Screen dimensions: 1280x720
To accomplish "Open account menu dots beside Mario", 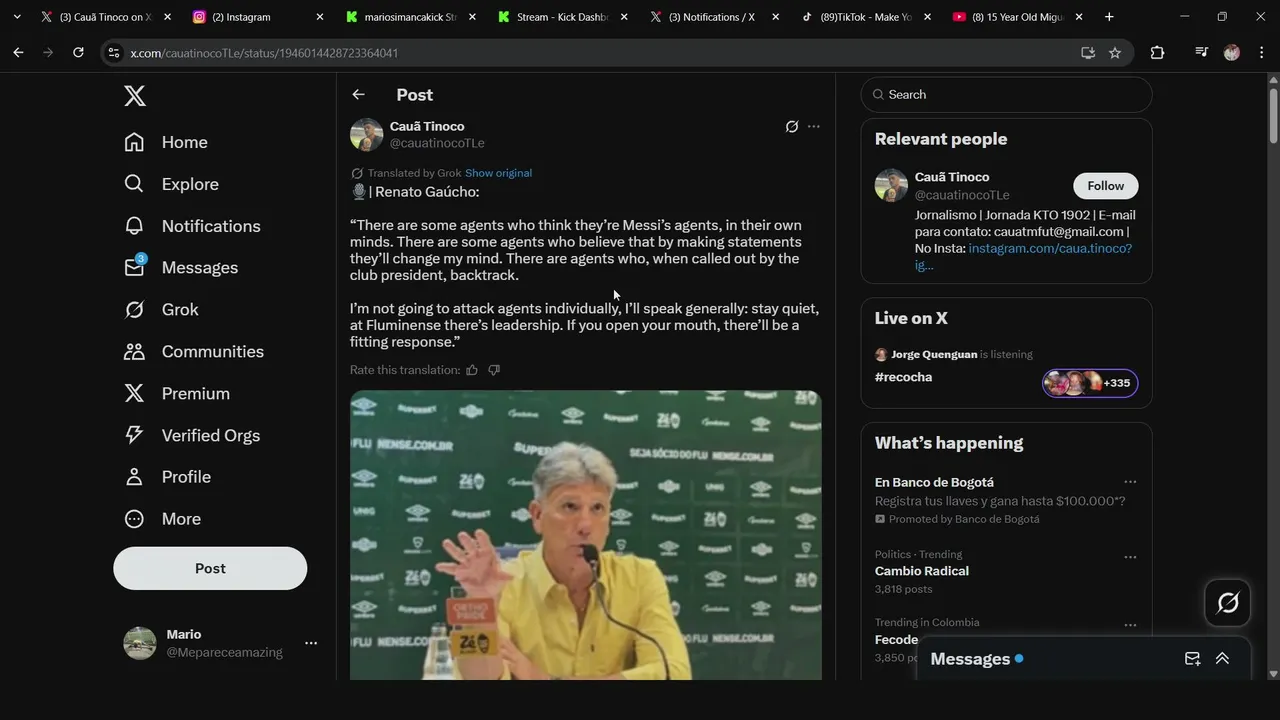I will [311, 643].
